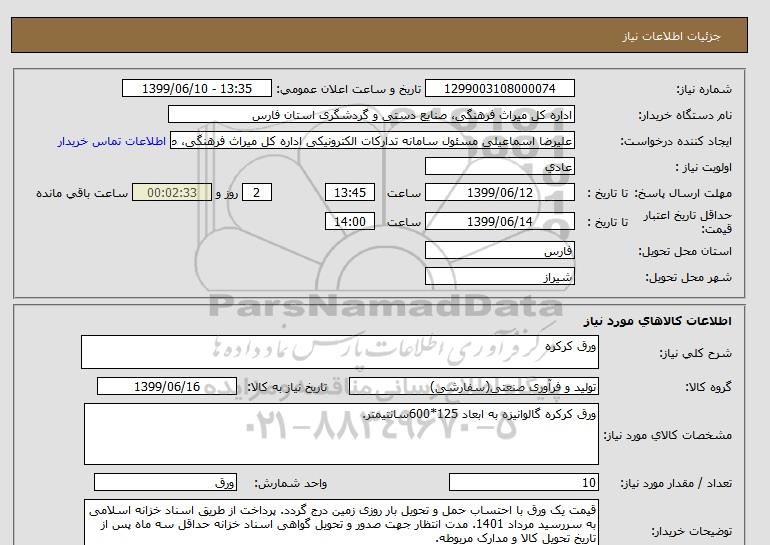Click the شماره نیاز label
Image resolution: width=770 pixels, height=545 pixels.
pos(704,89)
